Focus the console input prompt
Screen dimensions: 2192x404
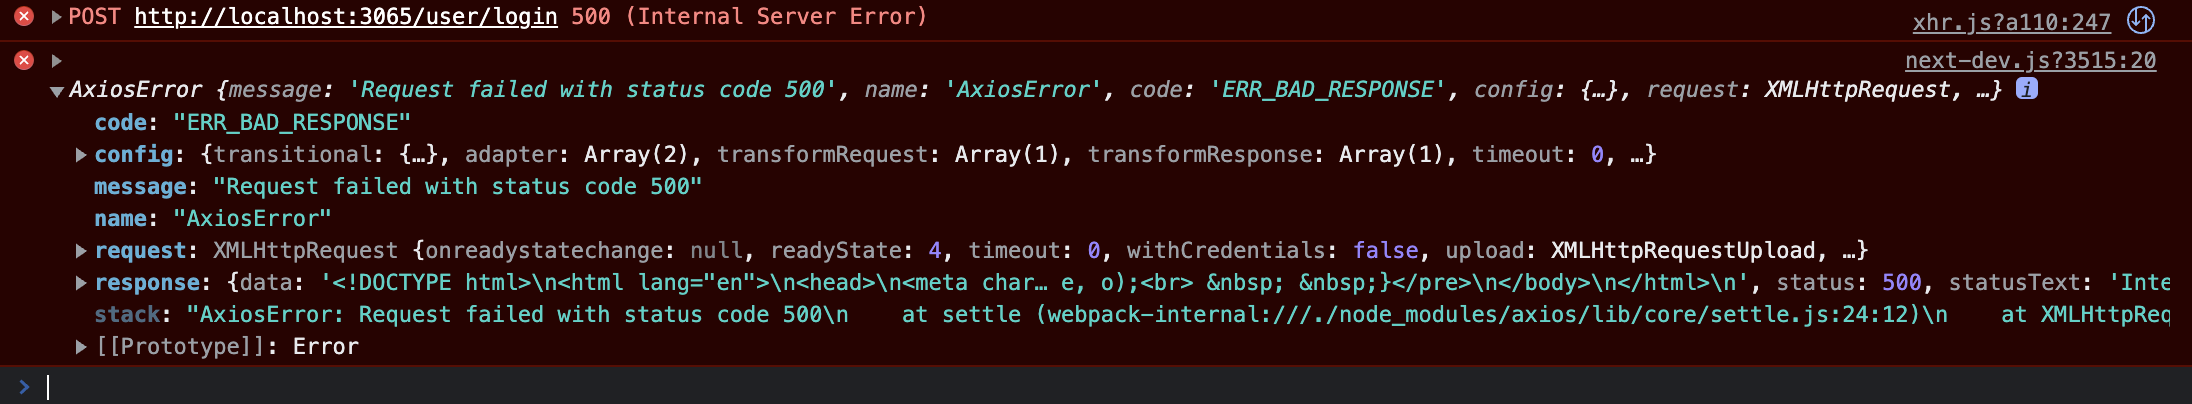[x=600, y=387]
